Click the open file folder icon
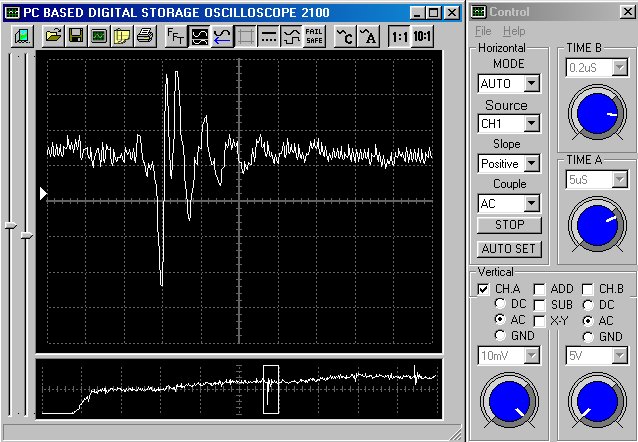Image resolution: width=638 pixels, height=442 pixels. 52,36
